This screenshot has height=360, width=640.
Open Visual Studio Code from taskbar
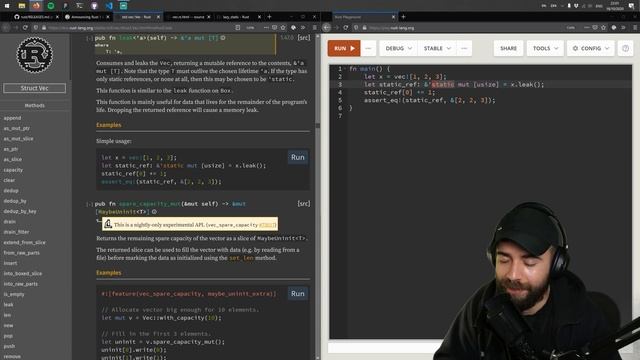tap(109, 6)
